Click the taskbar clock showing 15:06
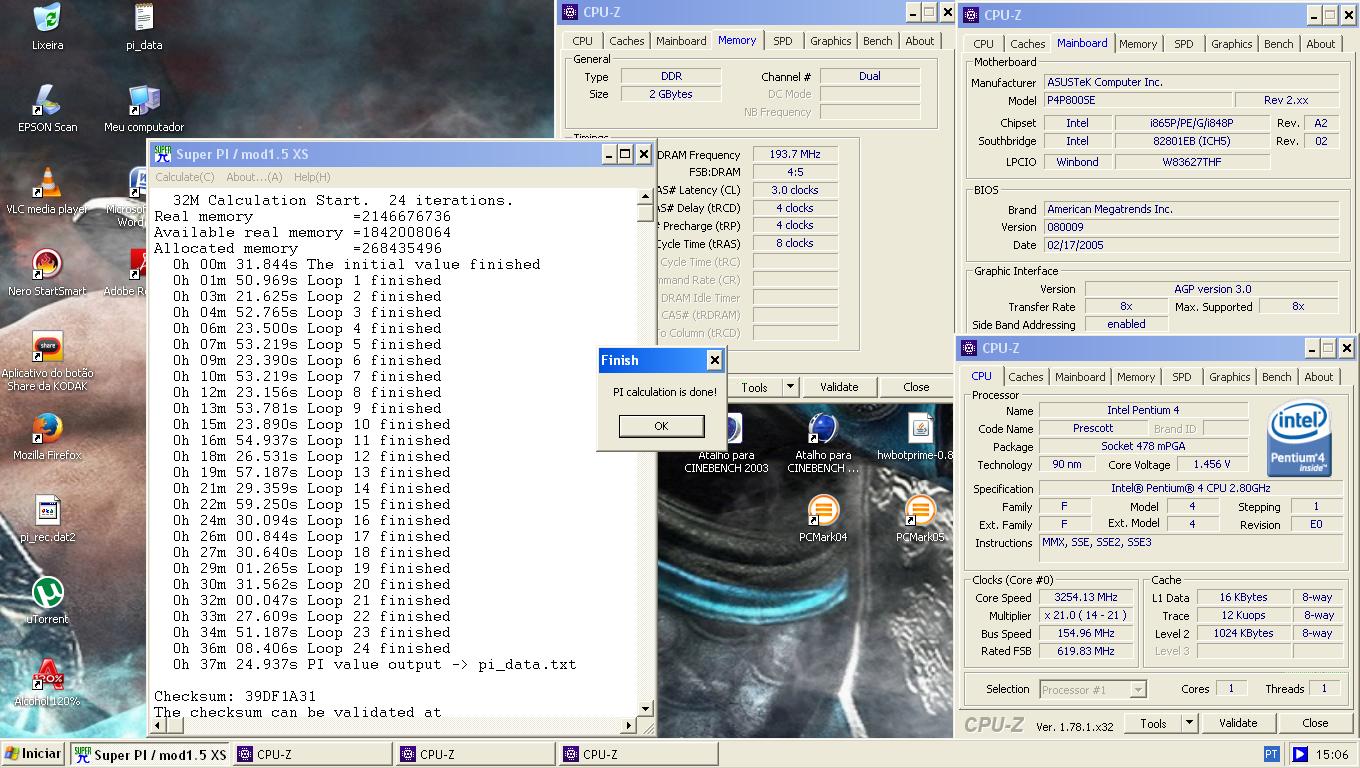 pyautogui.click(x=1333, y=754)
